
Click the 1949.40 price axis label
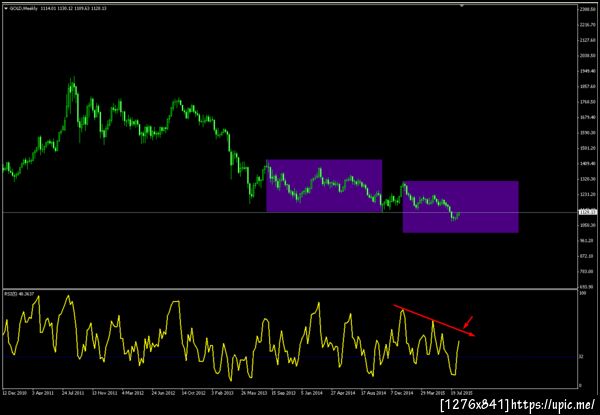point(589,71)
